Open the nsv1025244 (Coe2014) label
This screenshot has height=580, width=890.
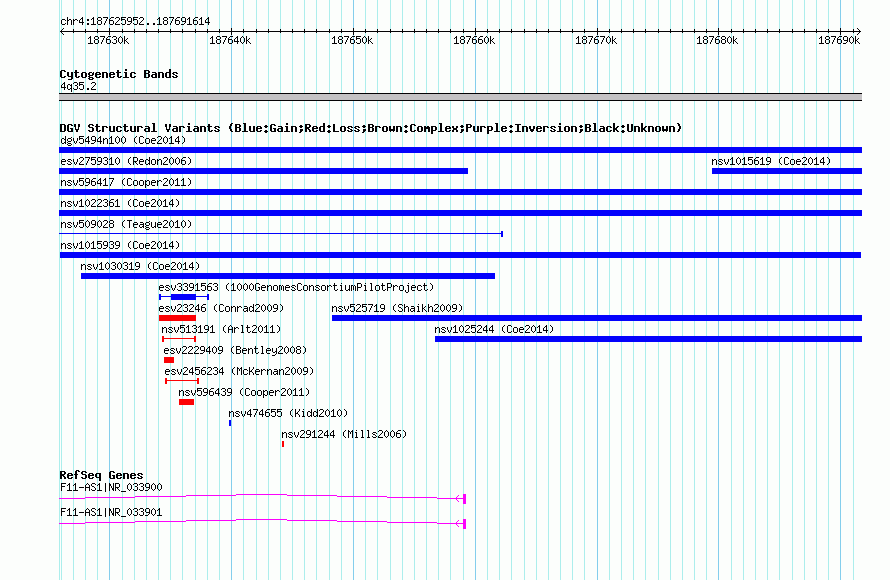point(494,329)
